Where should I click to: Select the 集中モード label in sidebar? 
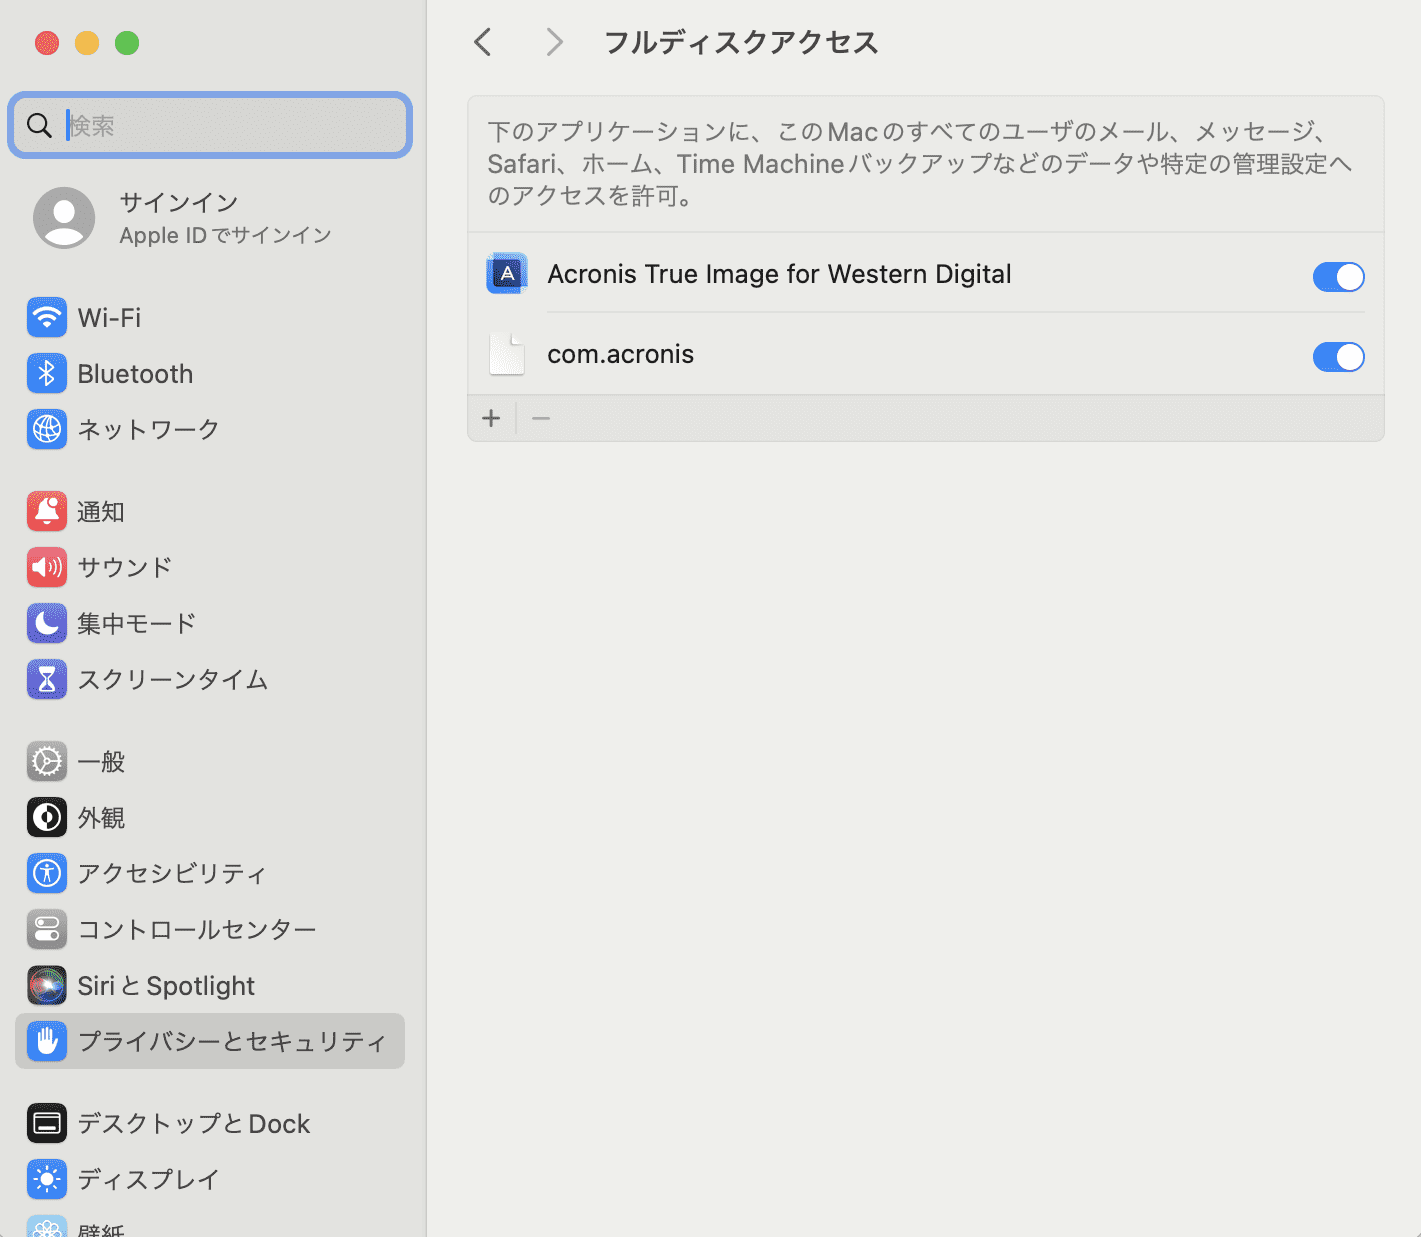click(x=137, y=623)
